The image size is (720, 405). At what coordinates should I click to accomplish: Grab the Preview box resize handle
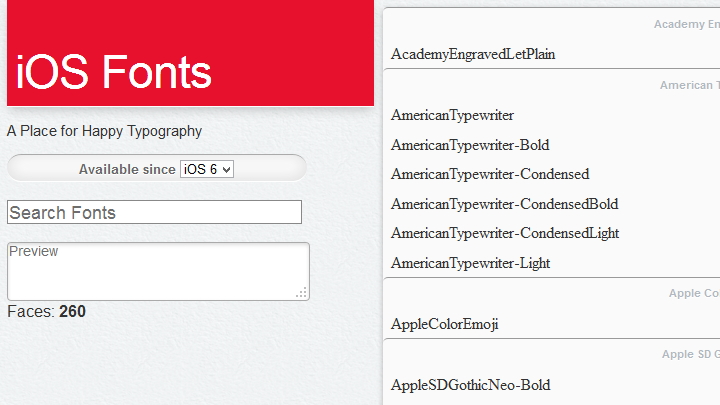pyautogui.click(x=302, y=293)
